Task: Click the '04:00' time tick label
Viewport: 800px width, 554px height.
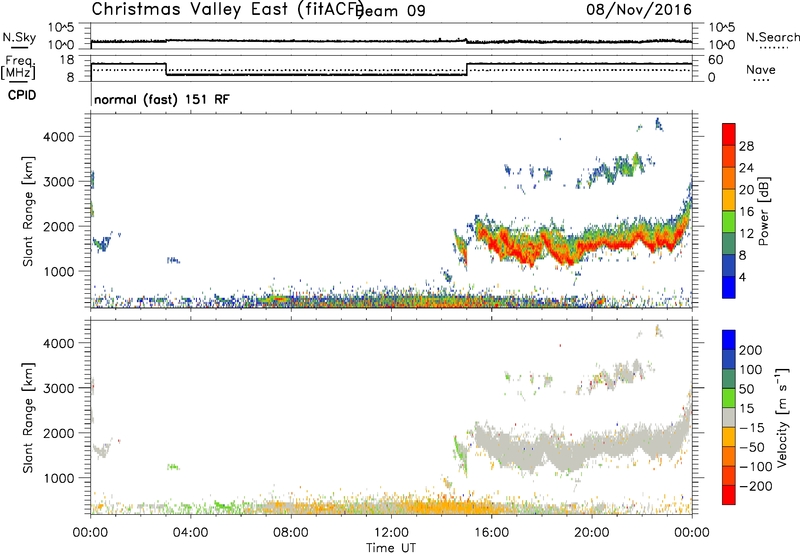Action: coord(190,533)
